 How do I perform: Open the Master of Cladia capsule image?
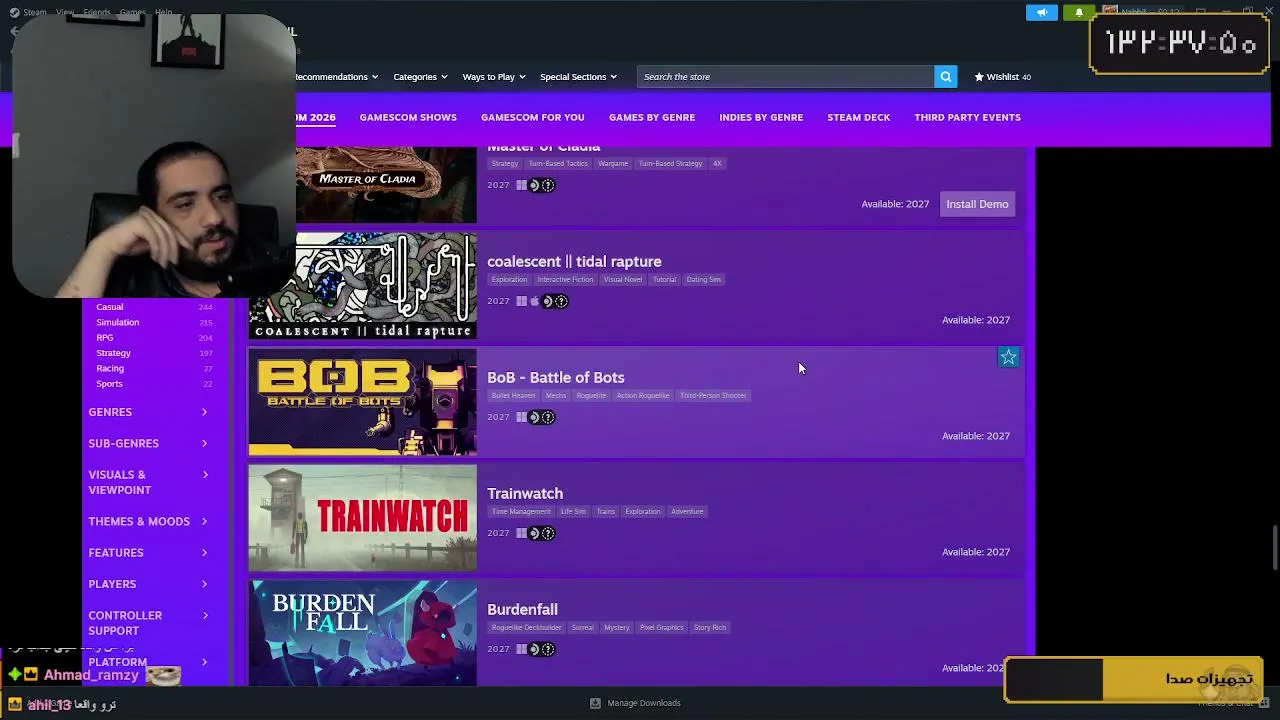(386, 185)
